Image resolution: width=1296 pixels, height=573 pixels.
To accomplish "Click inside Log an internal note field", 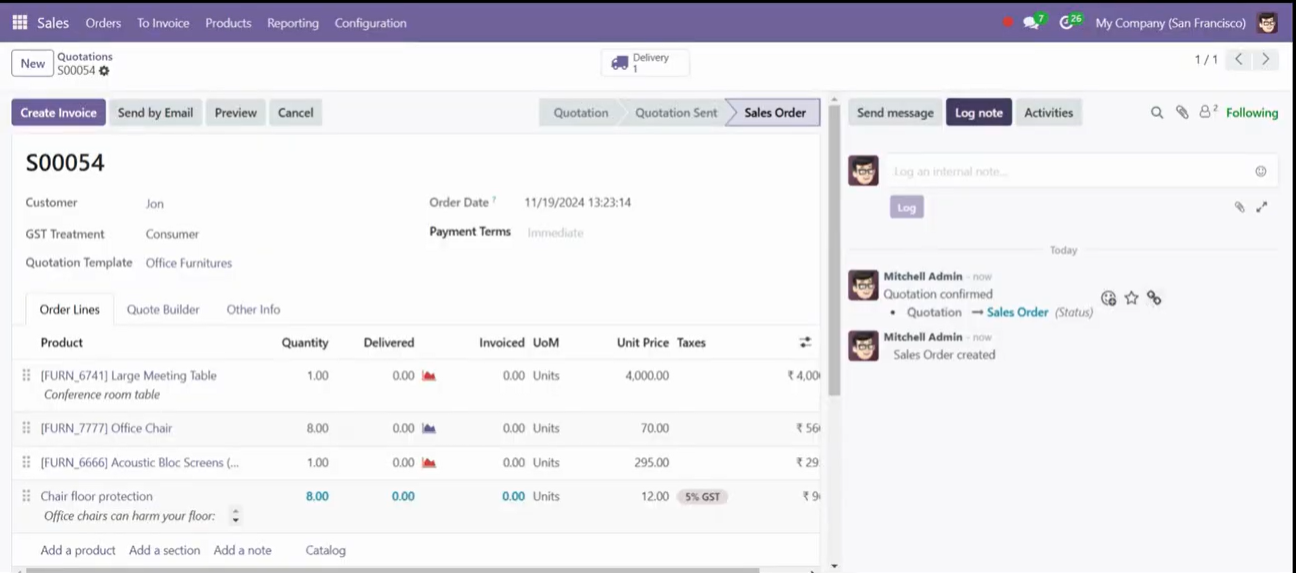I will [x=1070, y=172].
